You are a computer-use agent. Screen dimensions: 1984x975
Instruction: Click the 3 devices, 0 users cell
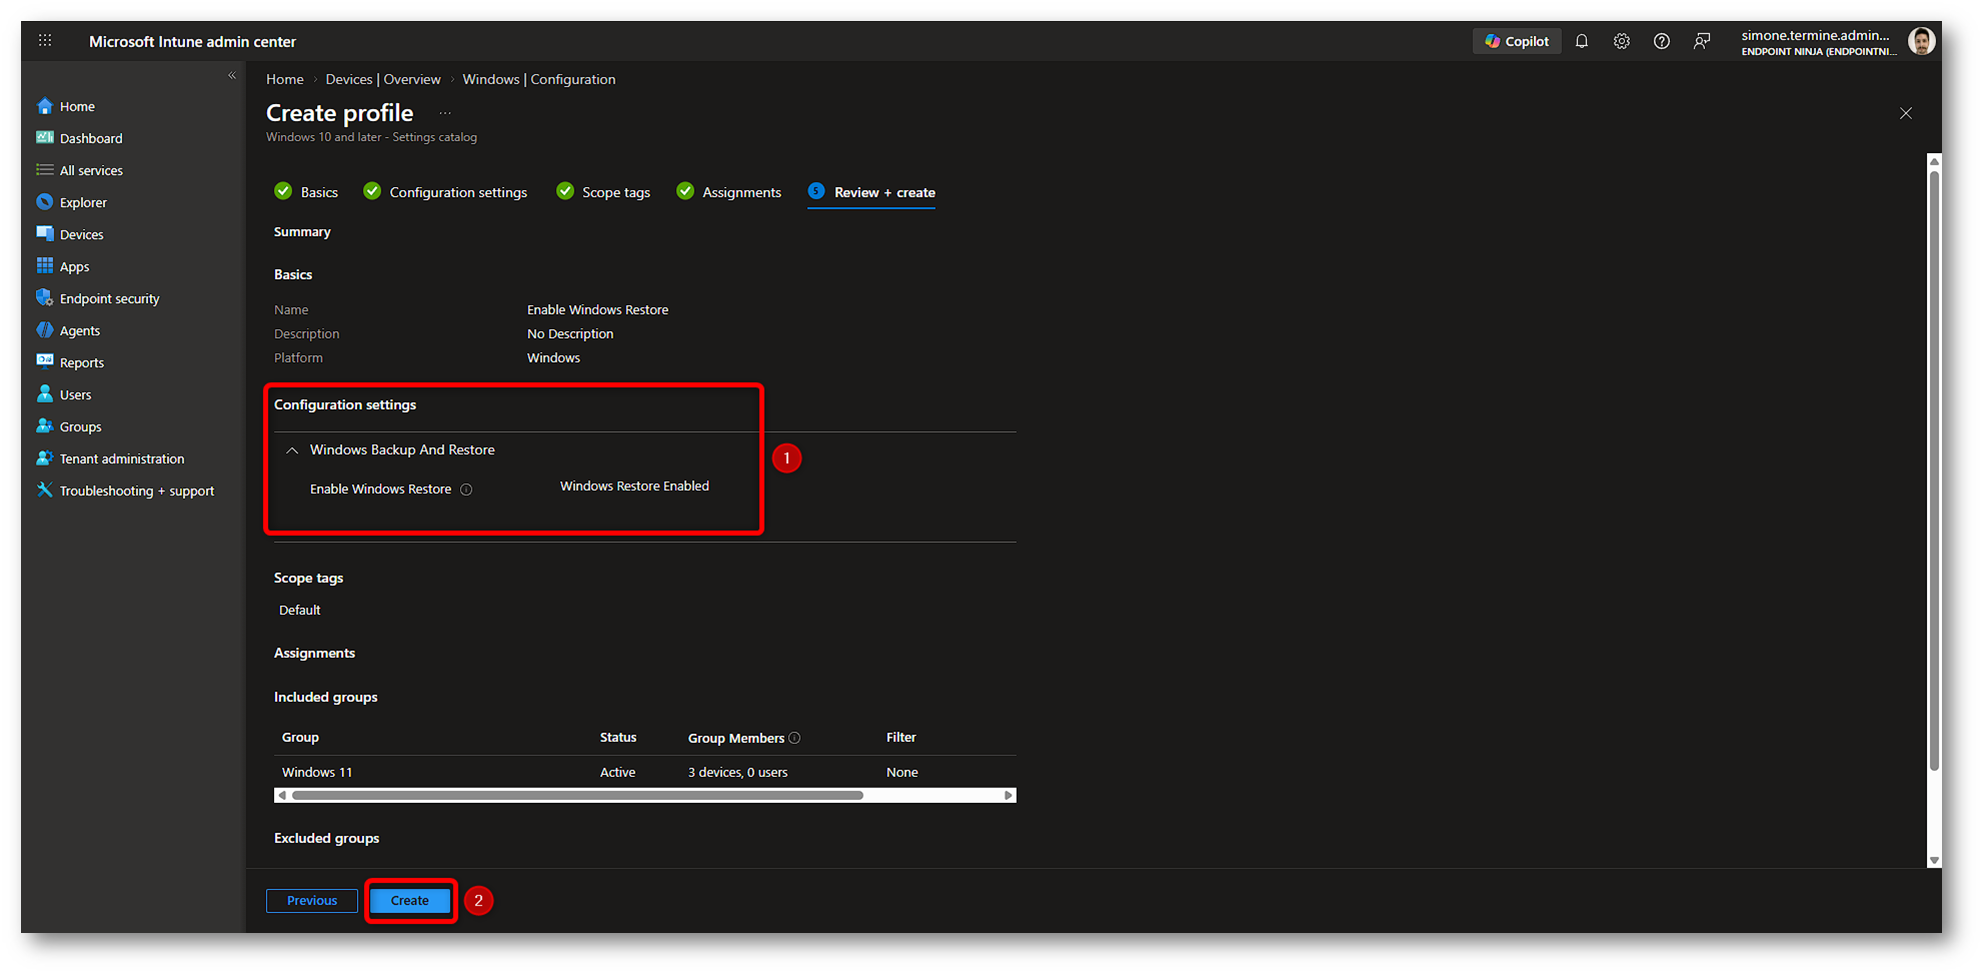pyautogui.click(x=738, y=772)
